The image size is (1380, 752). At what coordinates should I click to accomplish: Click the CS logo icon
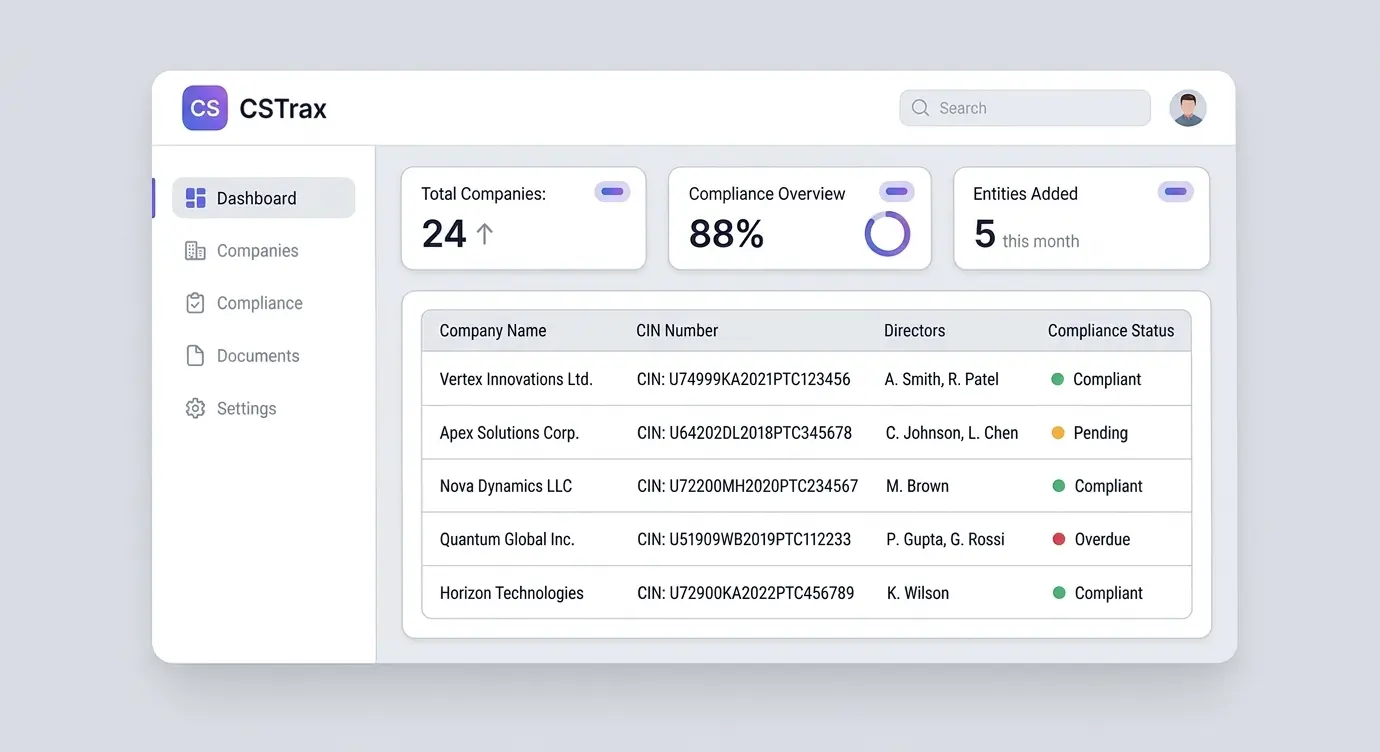(x=205, y=108)
